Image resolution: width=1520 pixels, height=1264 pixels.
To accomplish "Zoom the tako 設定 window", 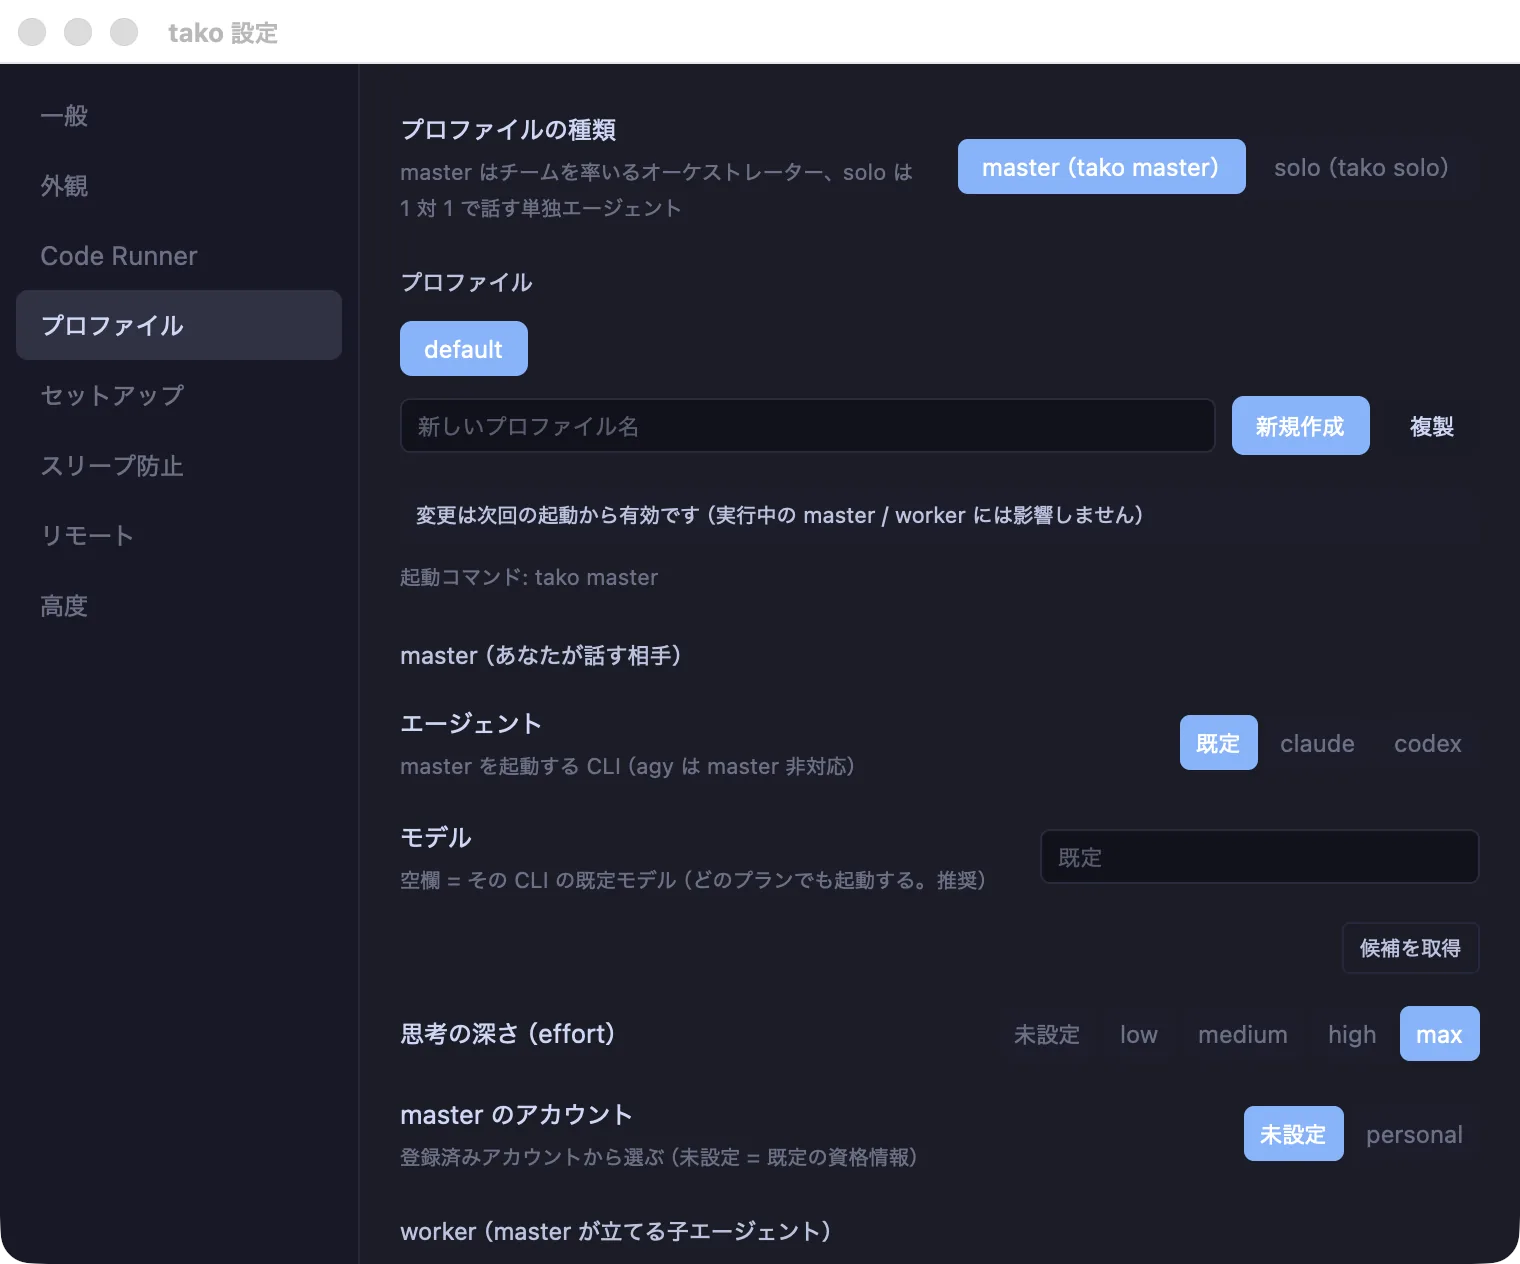I will [x=124, y=32].
